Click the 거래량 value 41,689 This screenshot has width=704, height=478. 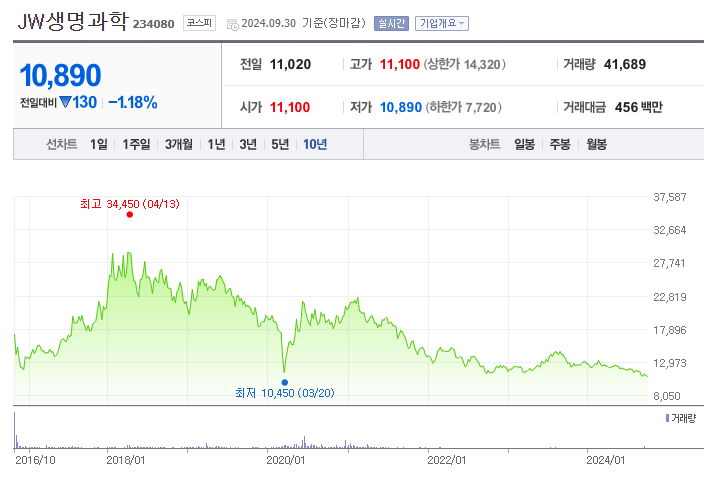(625, 64)
